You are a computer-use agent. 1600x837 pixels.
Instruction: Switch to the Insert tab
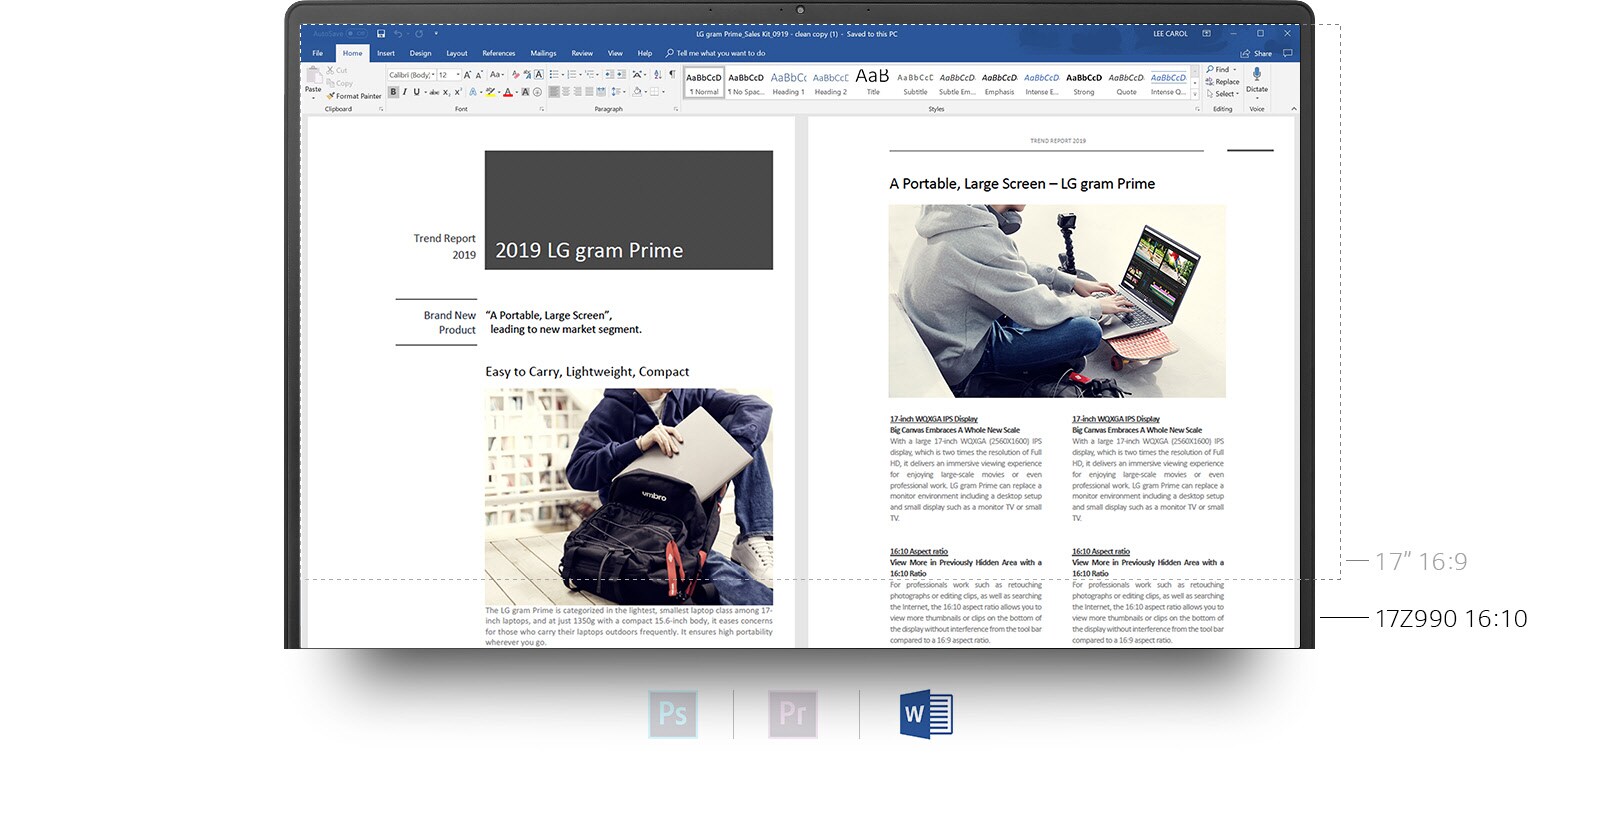(386, 53)
